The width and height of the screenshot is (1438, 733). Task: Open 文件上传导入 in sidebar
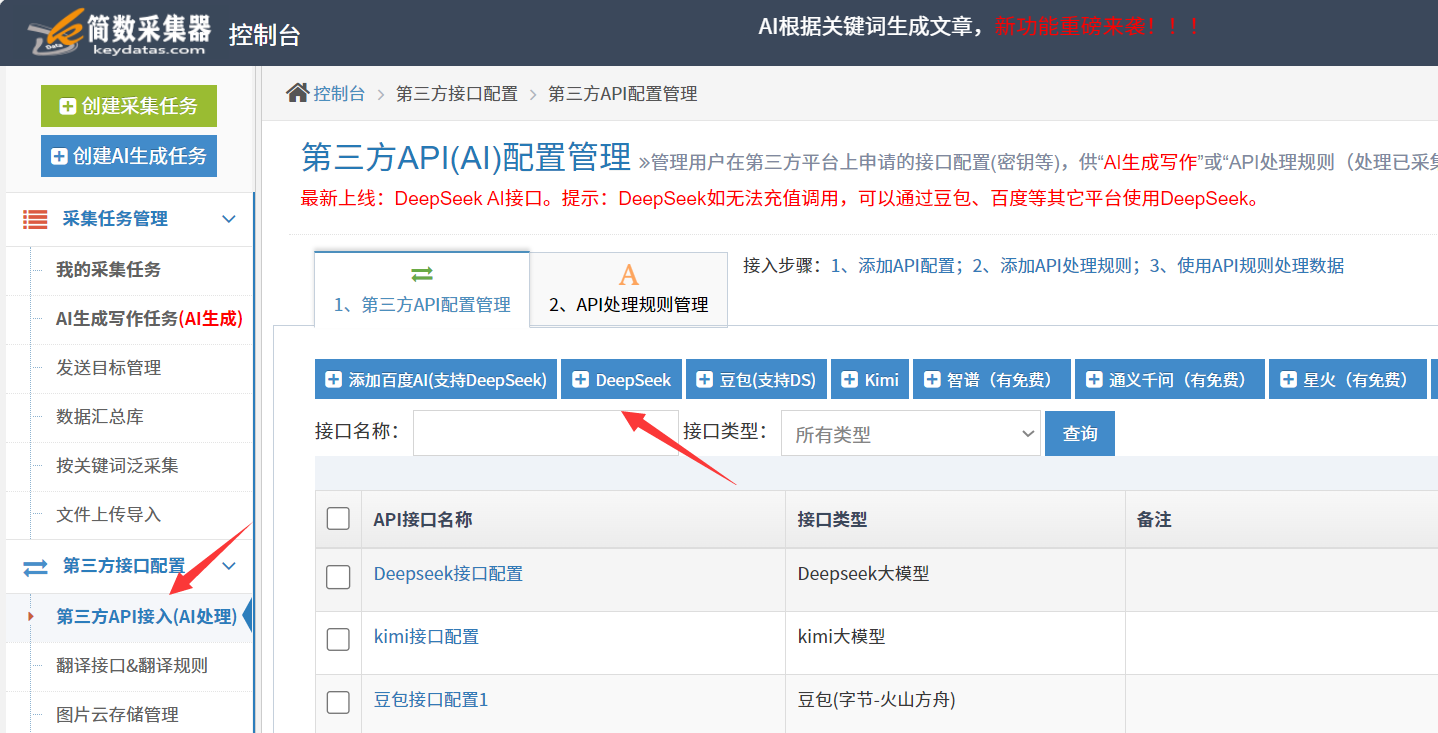pyautogui.click(x=108, y=515)
